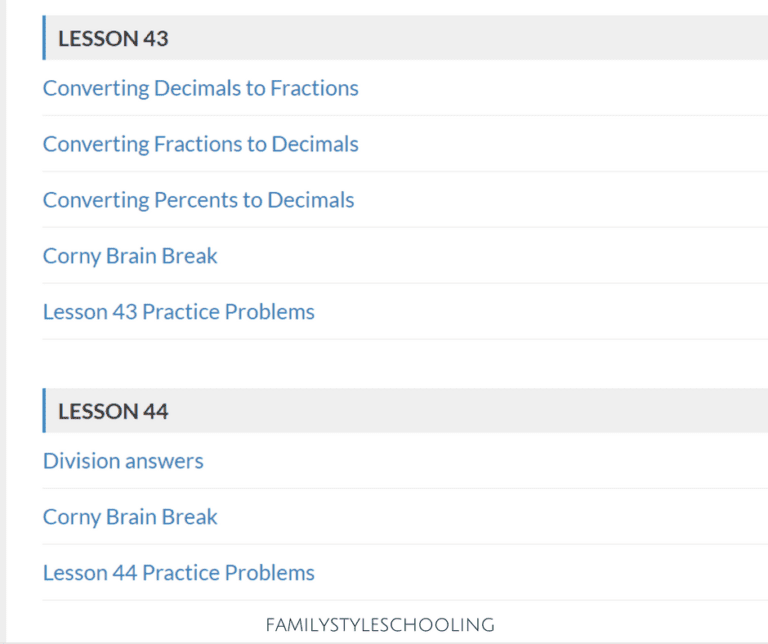Click the LESSON 44 section header
Screen dimensions: 768x644
click(113, 411)
